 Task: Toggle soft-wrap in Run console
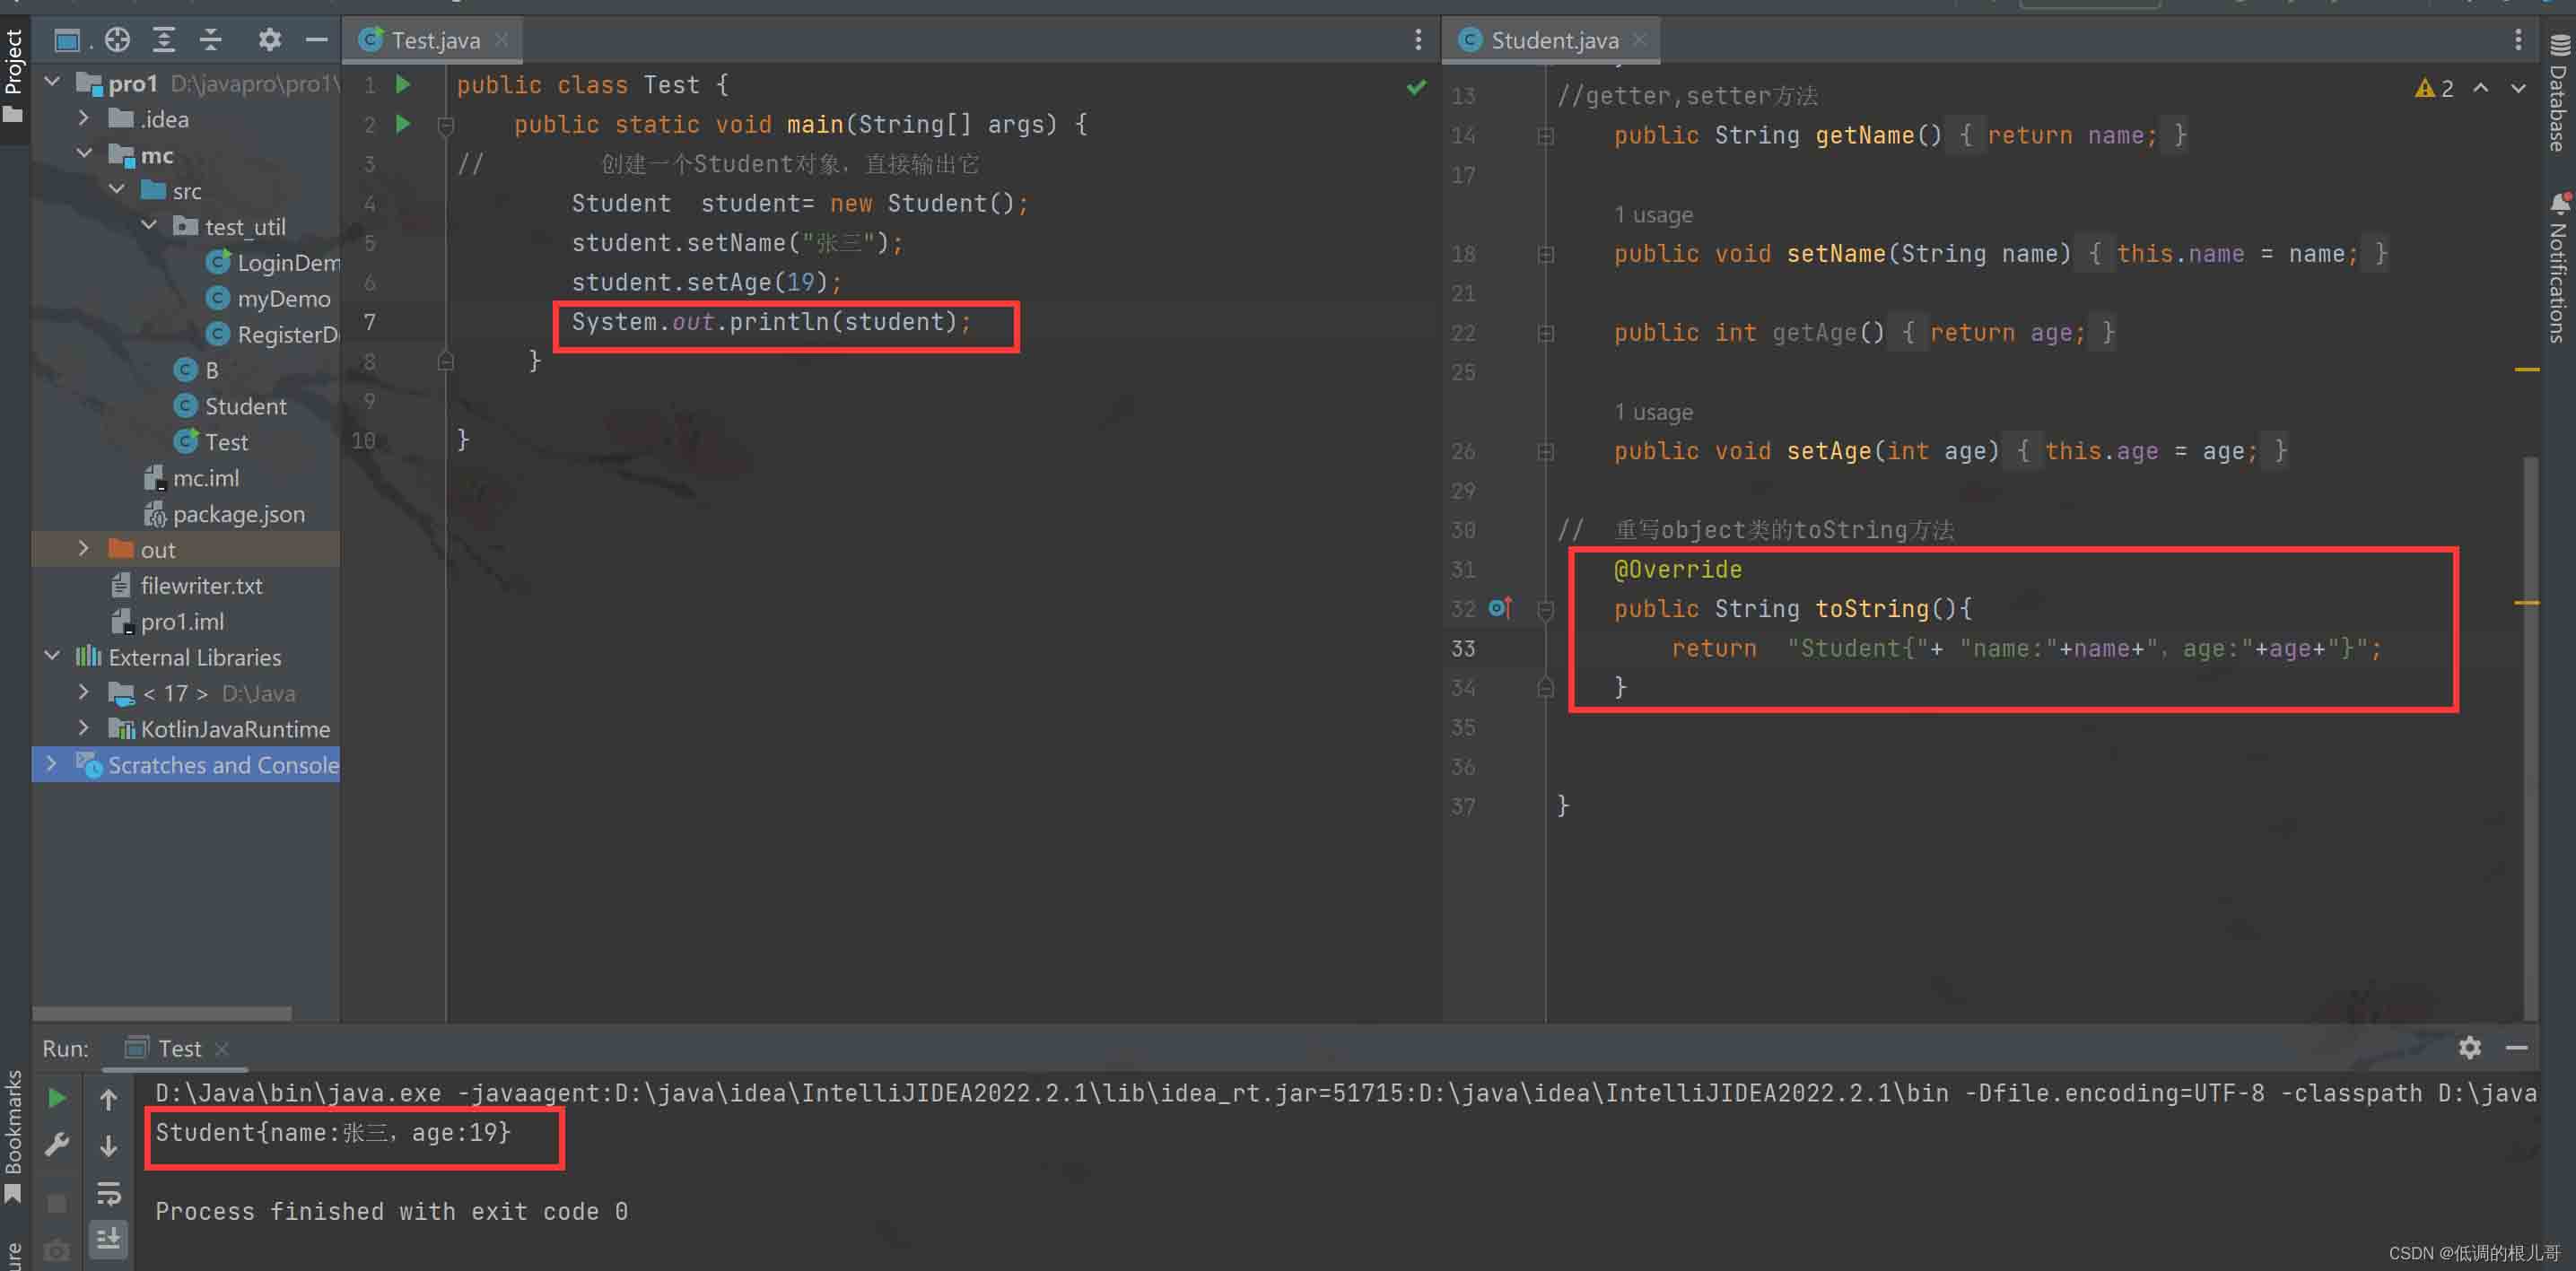click(x=108, y=1193)
